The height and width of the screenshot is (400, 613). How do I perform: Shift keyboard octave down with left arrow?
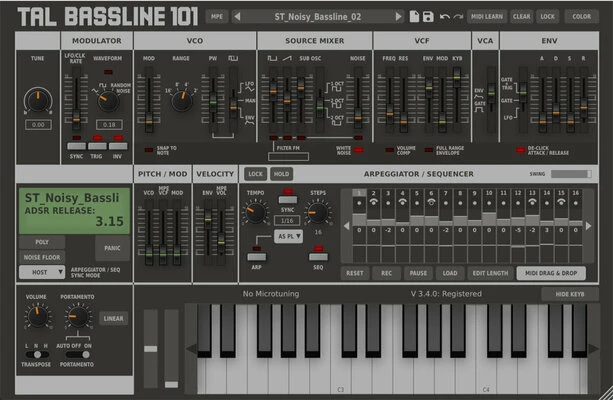(191, 349)
